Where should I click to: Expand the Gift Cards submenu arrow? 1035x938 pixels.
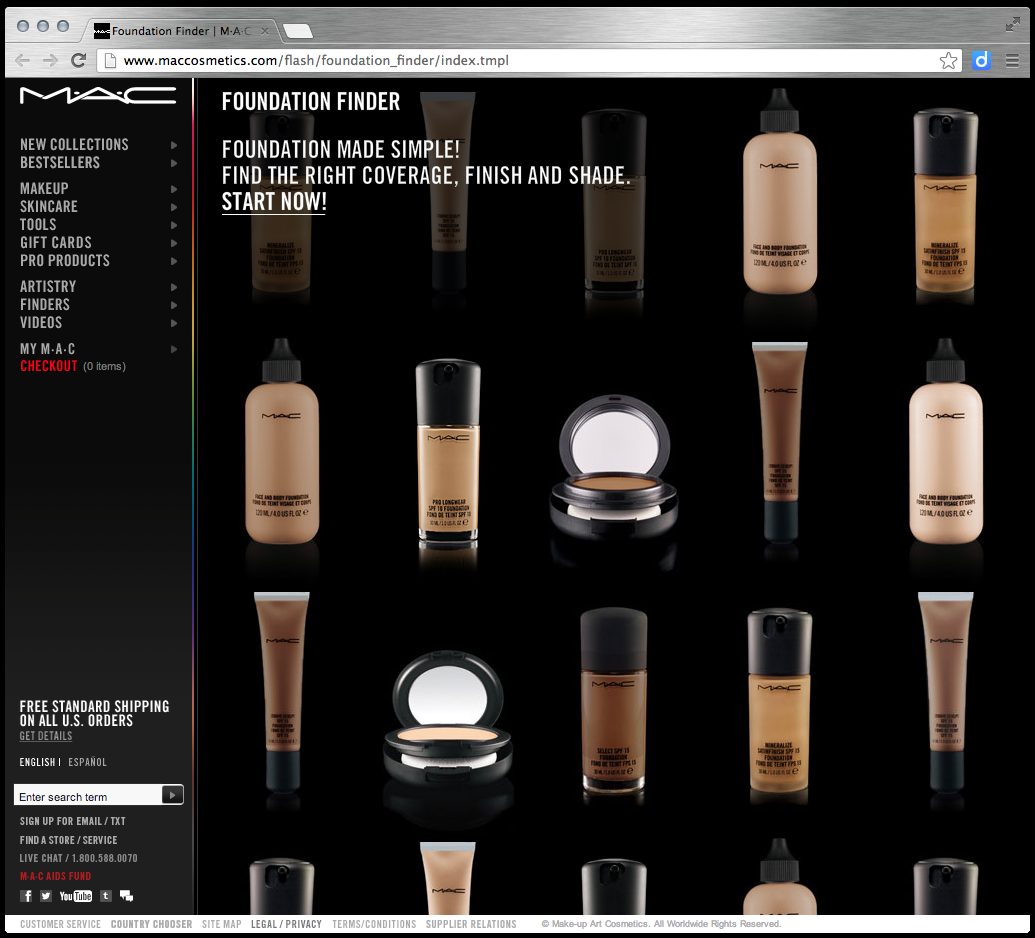tap(174, 243)
